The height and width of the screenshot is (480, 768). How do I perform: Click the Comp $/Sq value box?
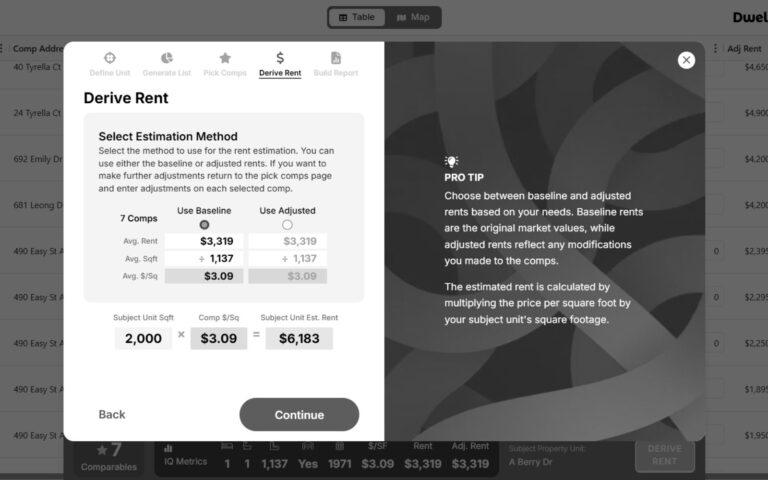(x=219, y=338)
